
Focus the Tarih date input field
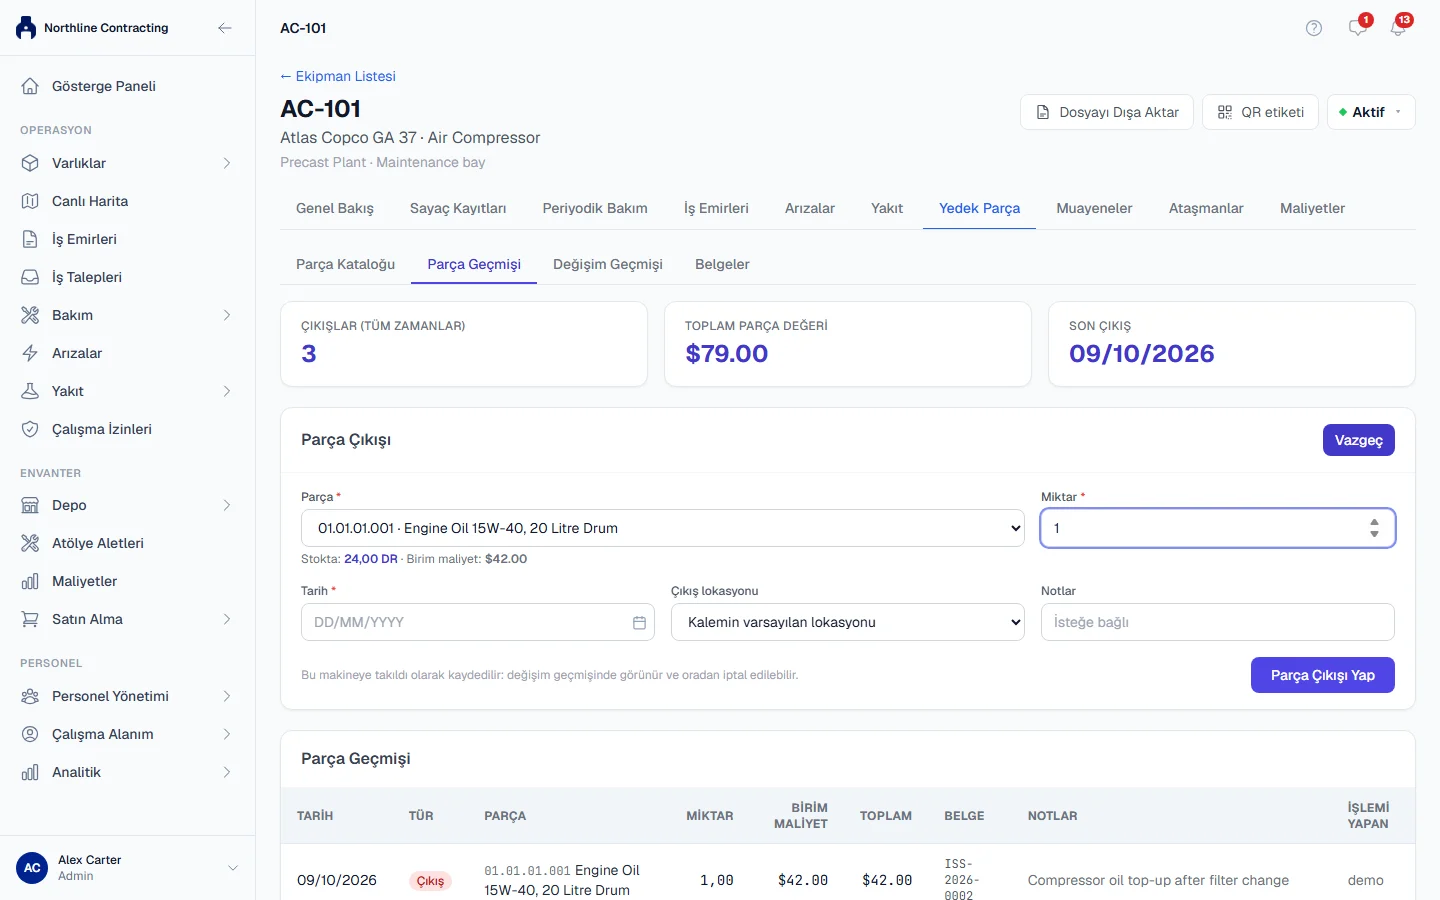pyautogui.click(x=477, y=622)
